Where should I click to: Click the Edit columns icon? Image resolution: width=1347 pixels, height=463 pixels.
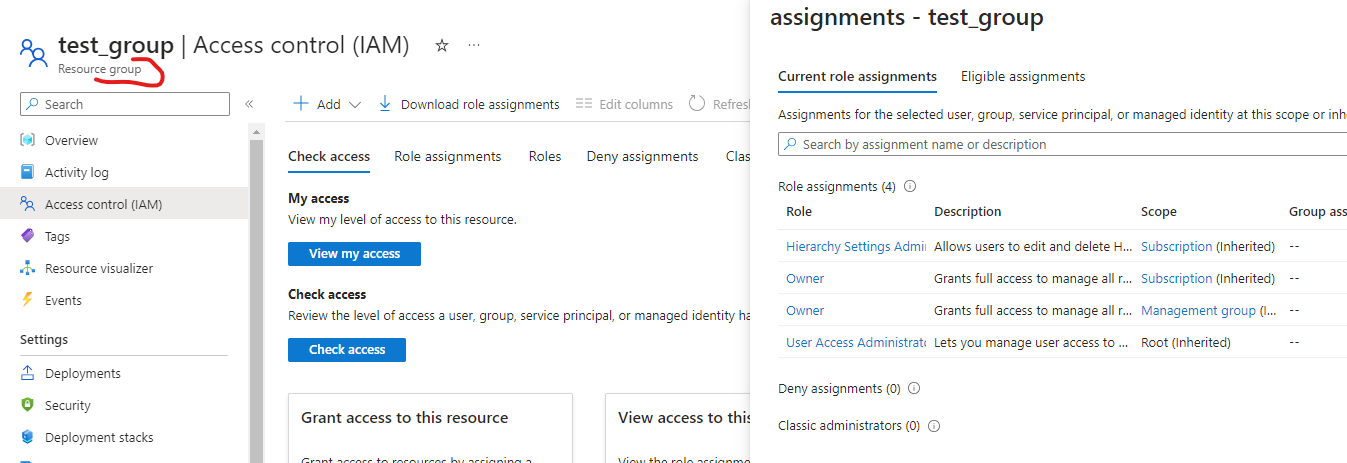[584, 104]
